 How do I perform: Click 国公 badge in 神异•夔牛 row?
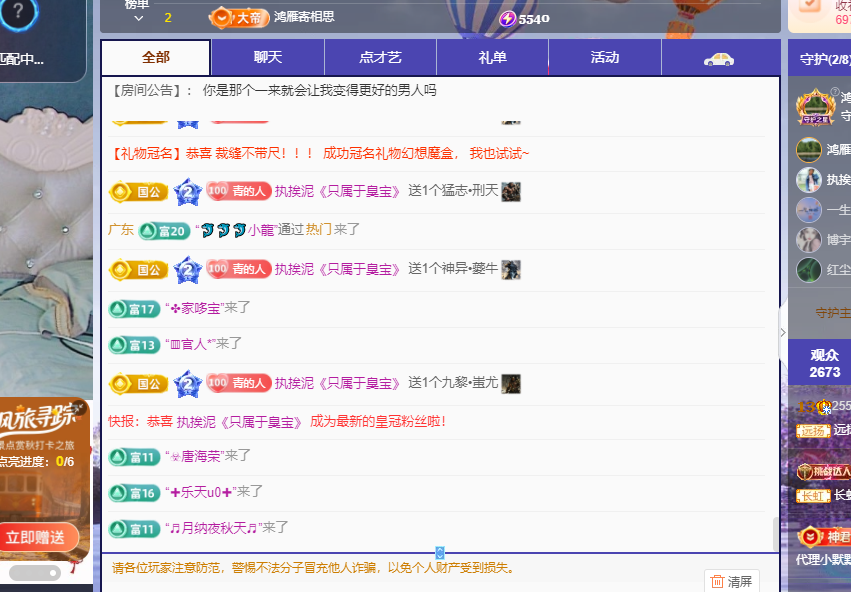click(x=138, y=270)
